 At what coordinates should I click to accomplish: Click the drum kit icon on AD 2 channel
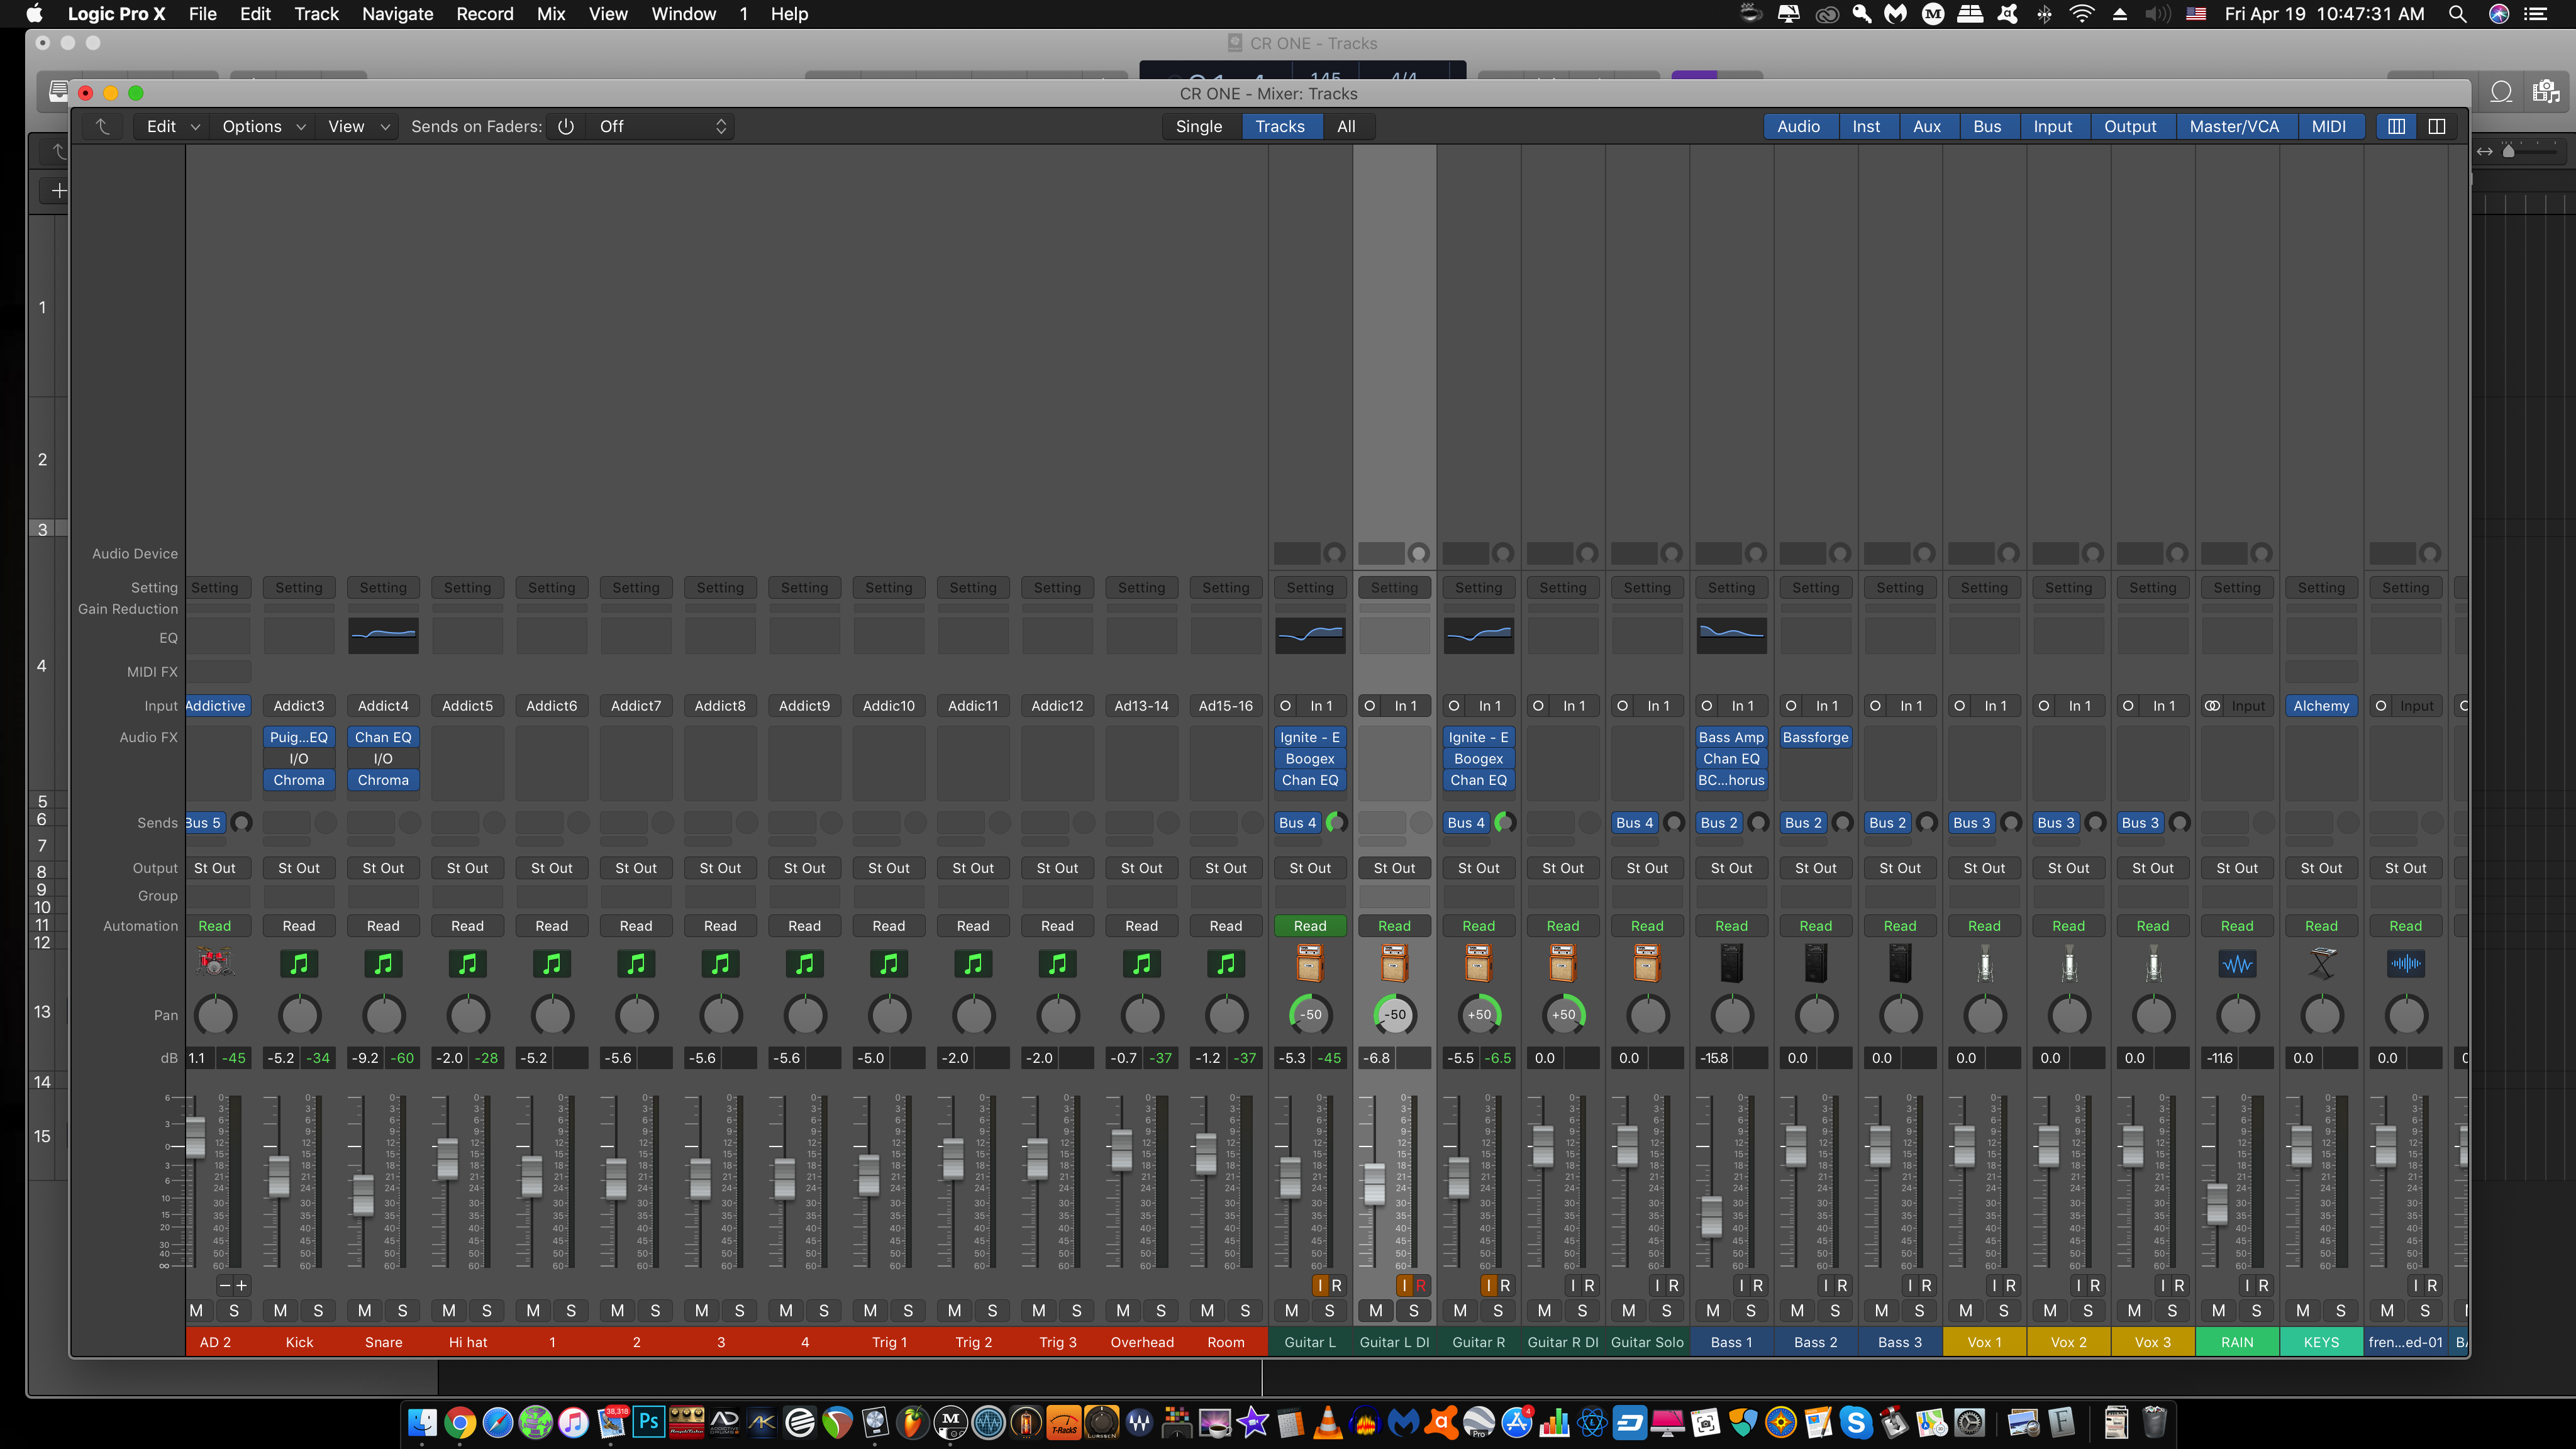point(214,963)
